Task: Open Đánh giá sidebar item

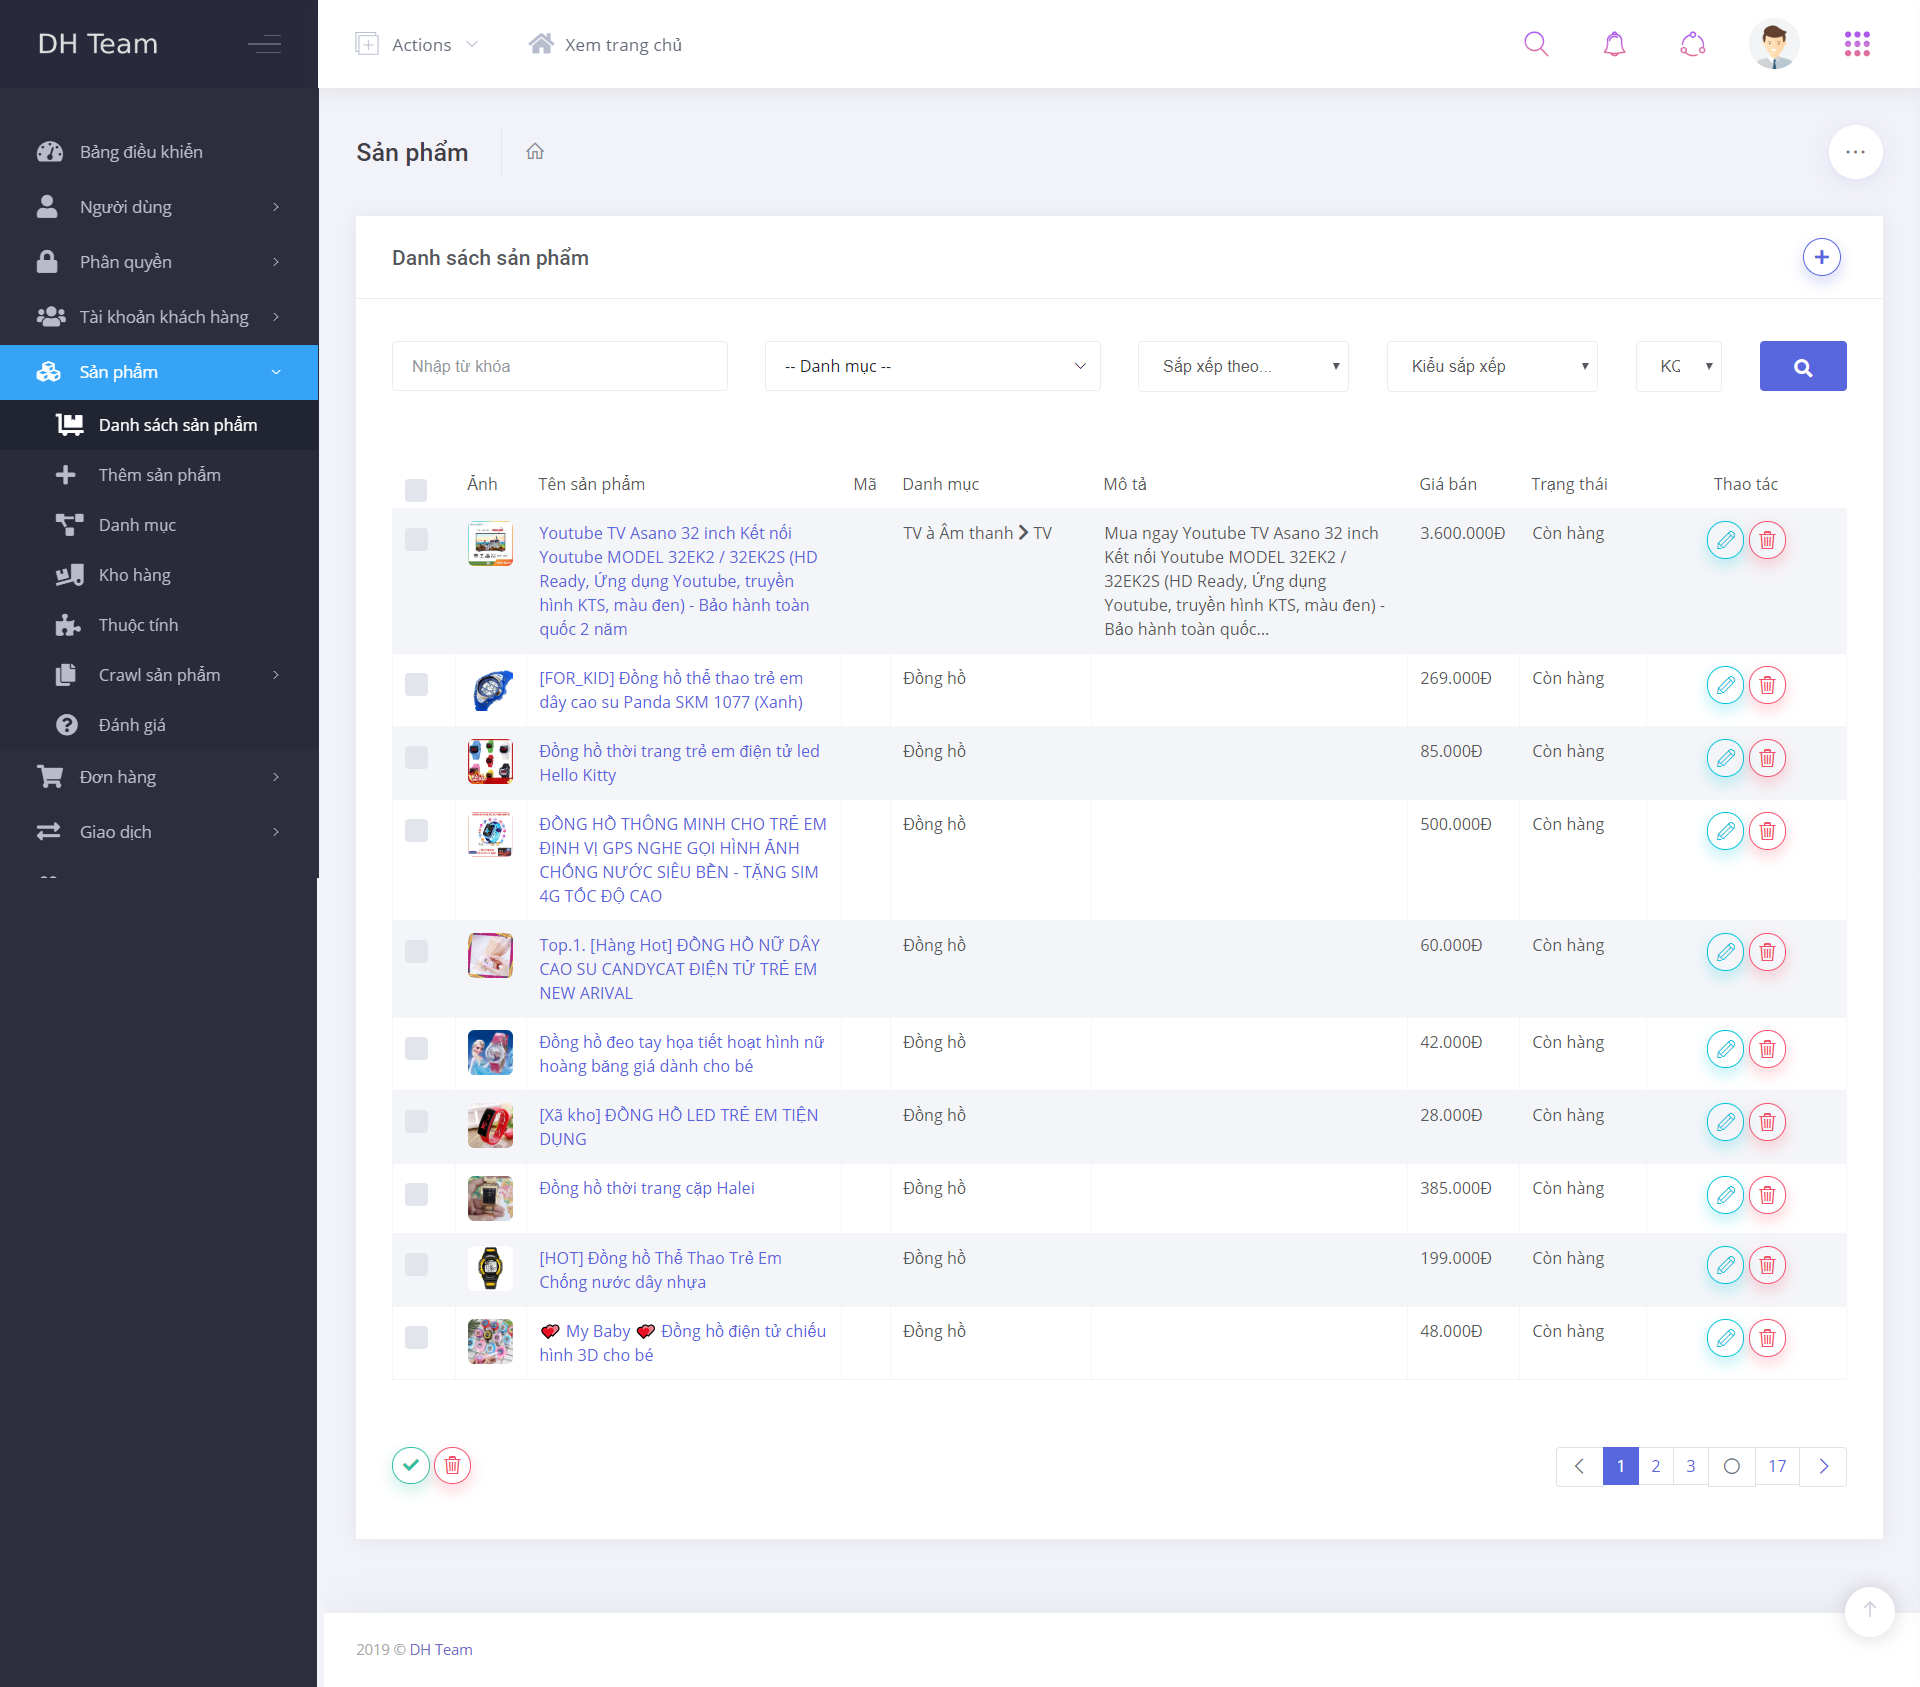Action: (x=159, y=725)
